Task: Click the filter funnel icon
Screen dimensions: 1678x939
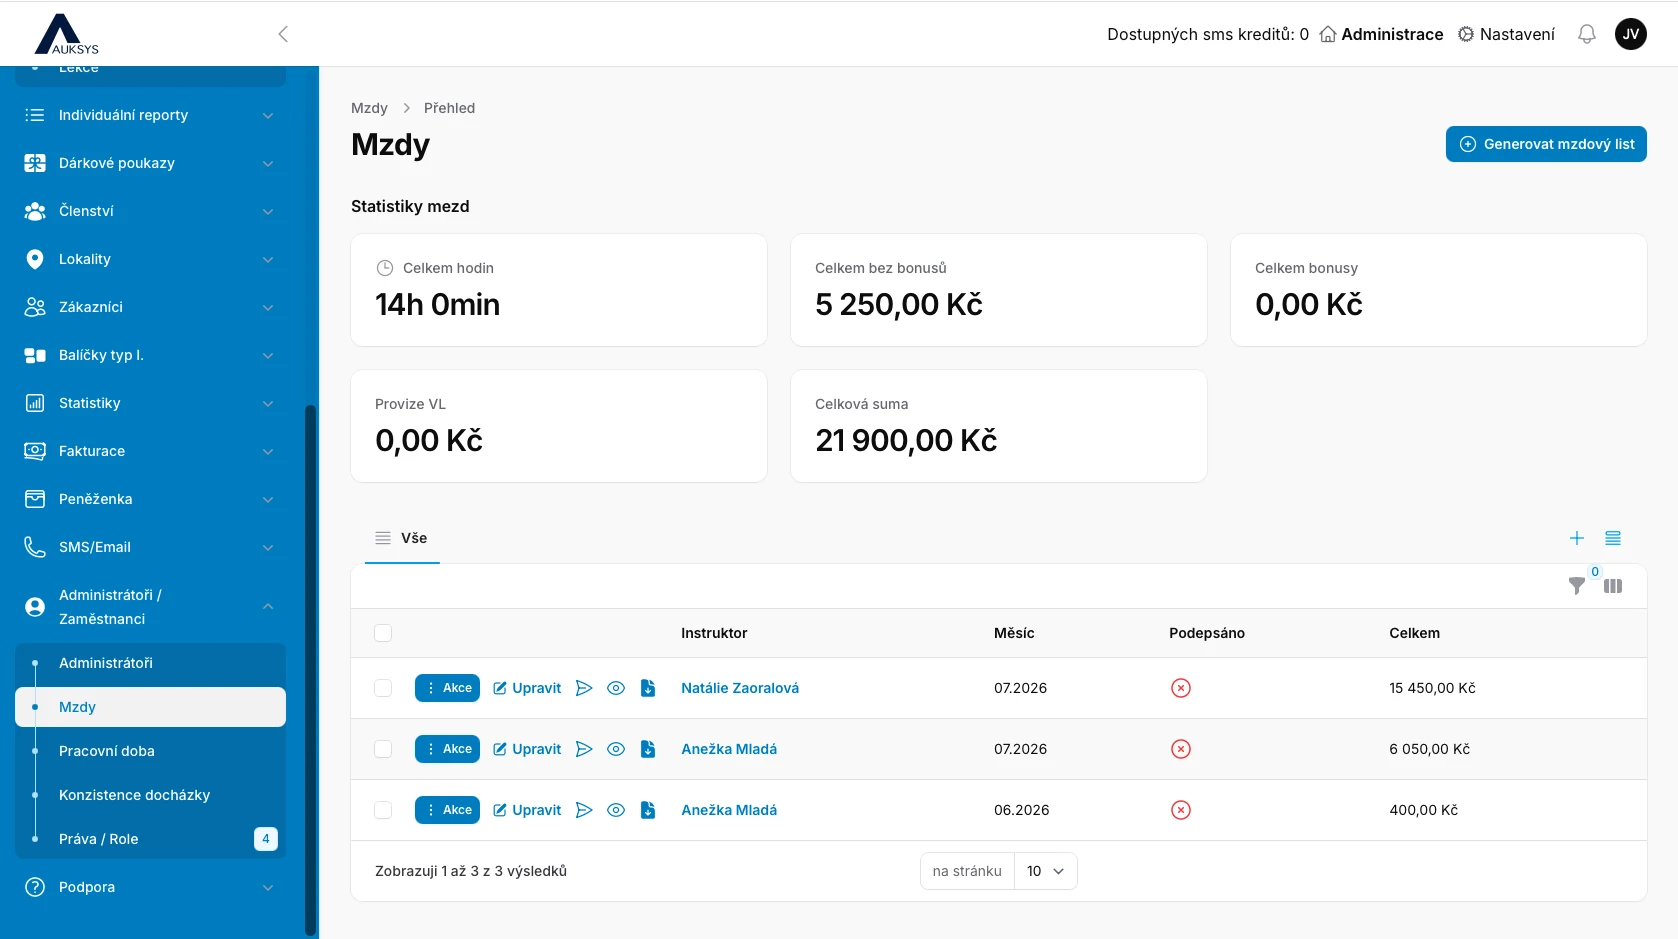Action: (x=1576, y=586)
